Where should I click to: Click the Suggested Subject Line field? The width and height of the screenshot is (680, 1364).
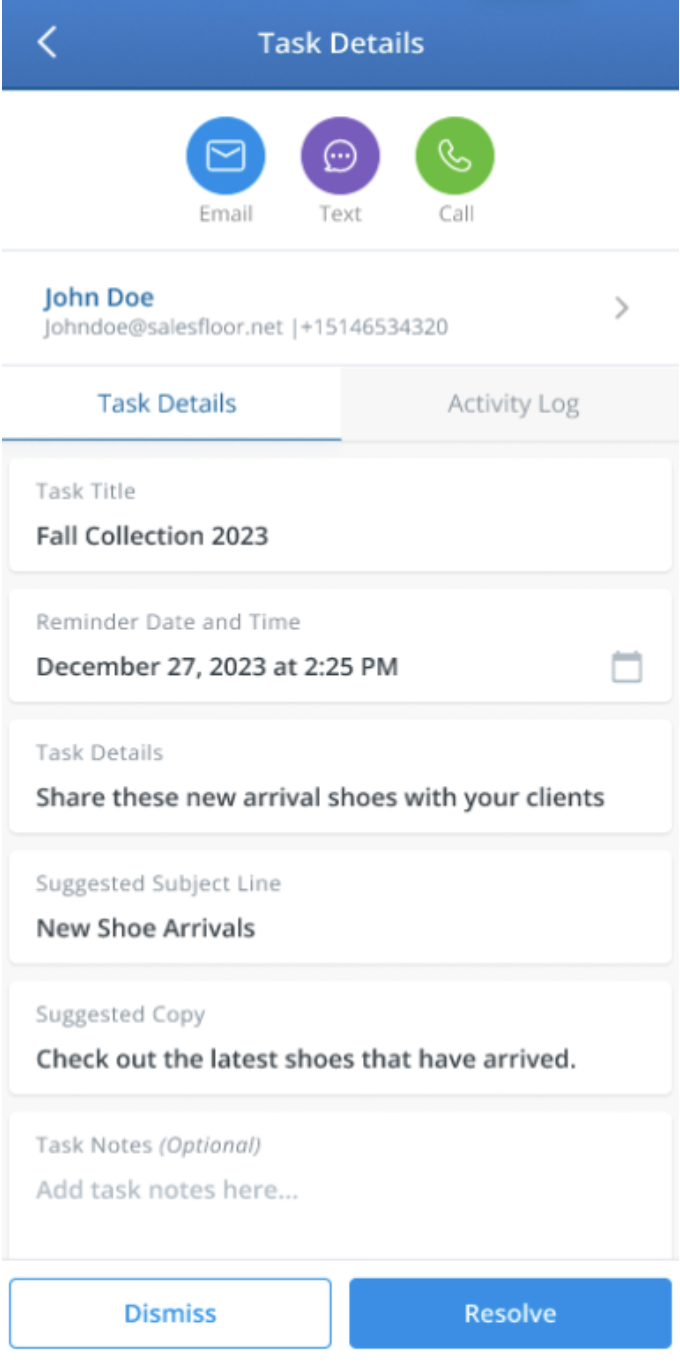(x=340, y=907)
